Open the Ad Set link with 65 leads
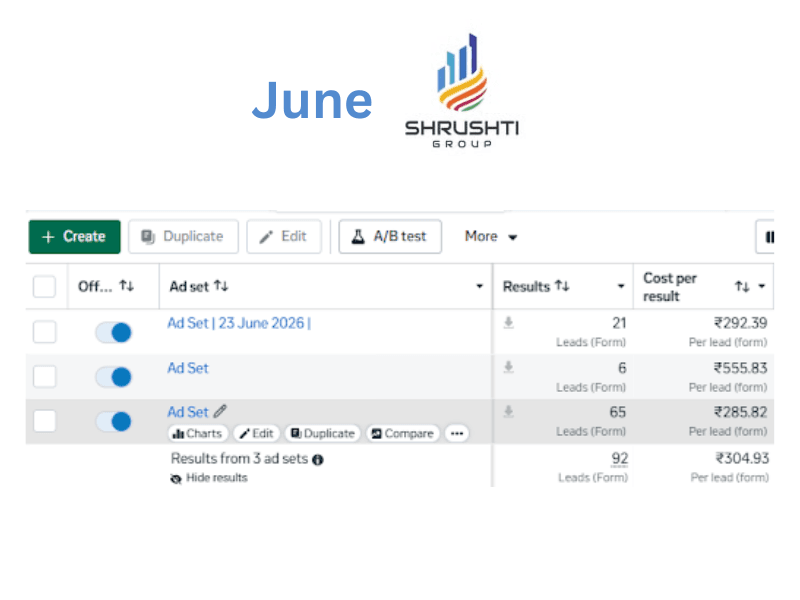Screen dimensions: 800x600 point(188,412)
